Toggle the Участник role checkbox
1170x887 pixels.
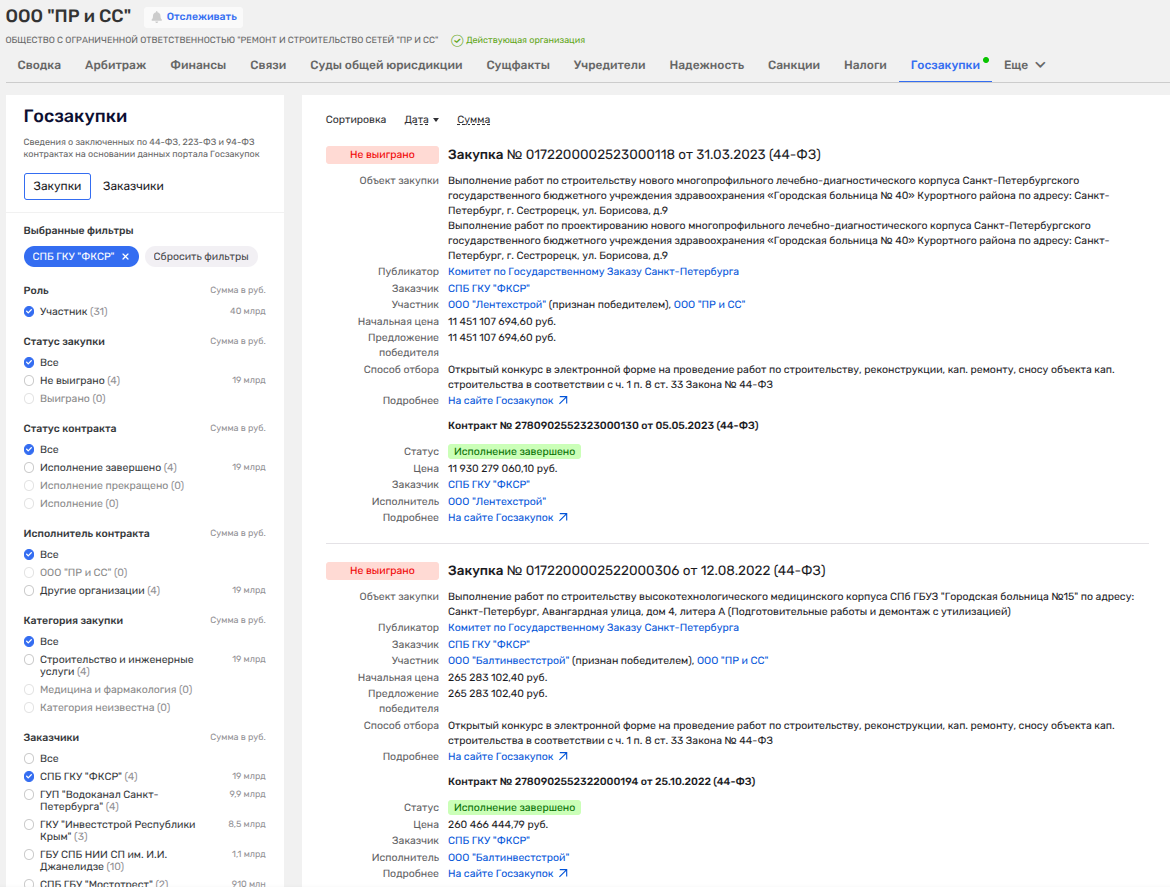30,312
